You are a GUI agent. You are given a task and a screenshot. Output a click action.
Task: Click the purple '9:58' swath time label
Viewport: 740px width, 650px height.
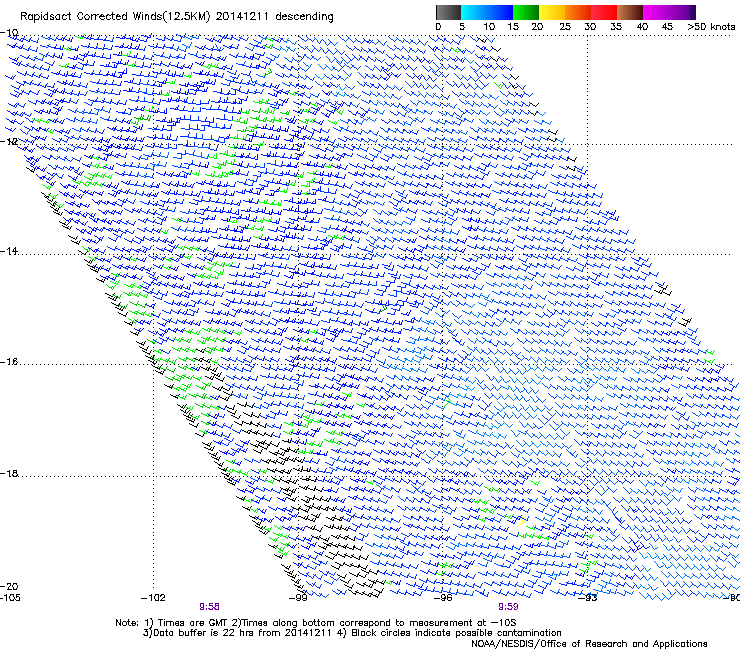[x=209, y=607]
